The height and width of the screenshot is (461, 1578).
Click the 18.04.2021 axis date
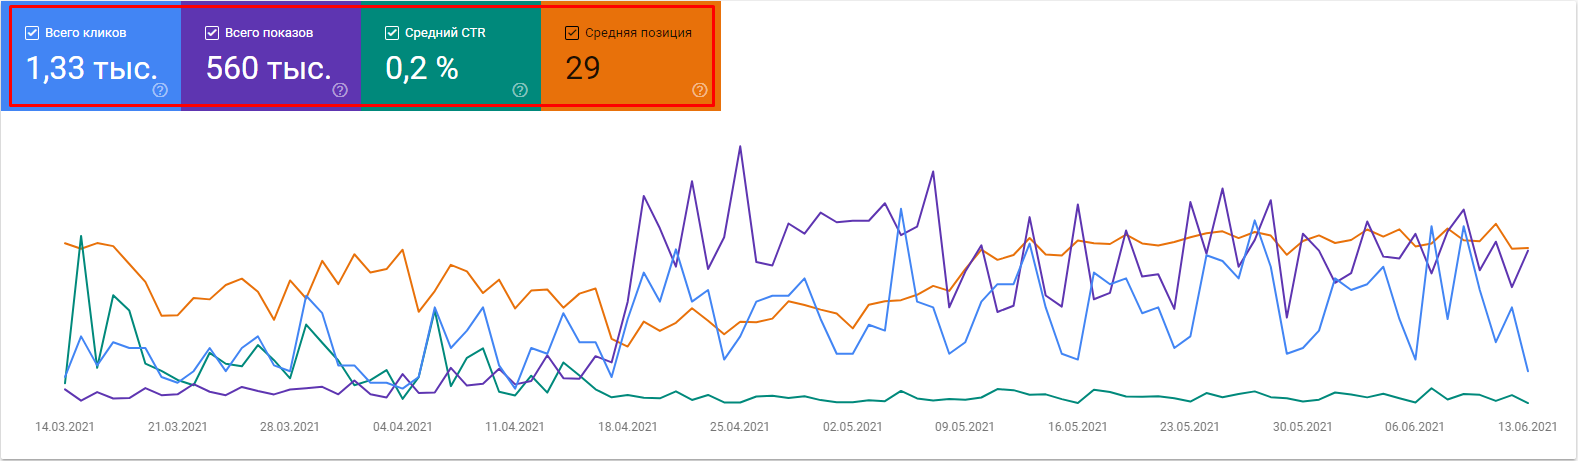628,427
